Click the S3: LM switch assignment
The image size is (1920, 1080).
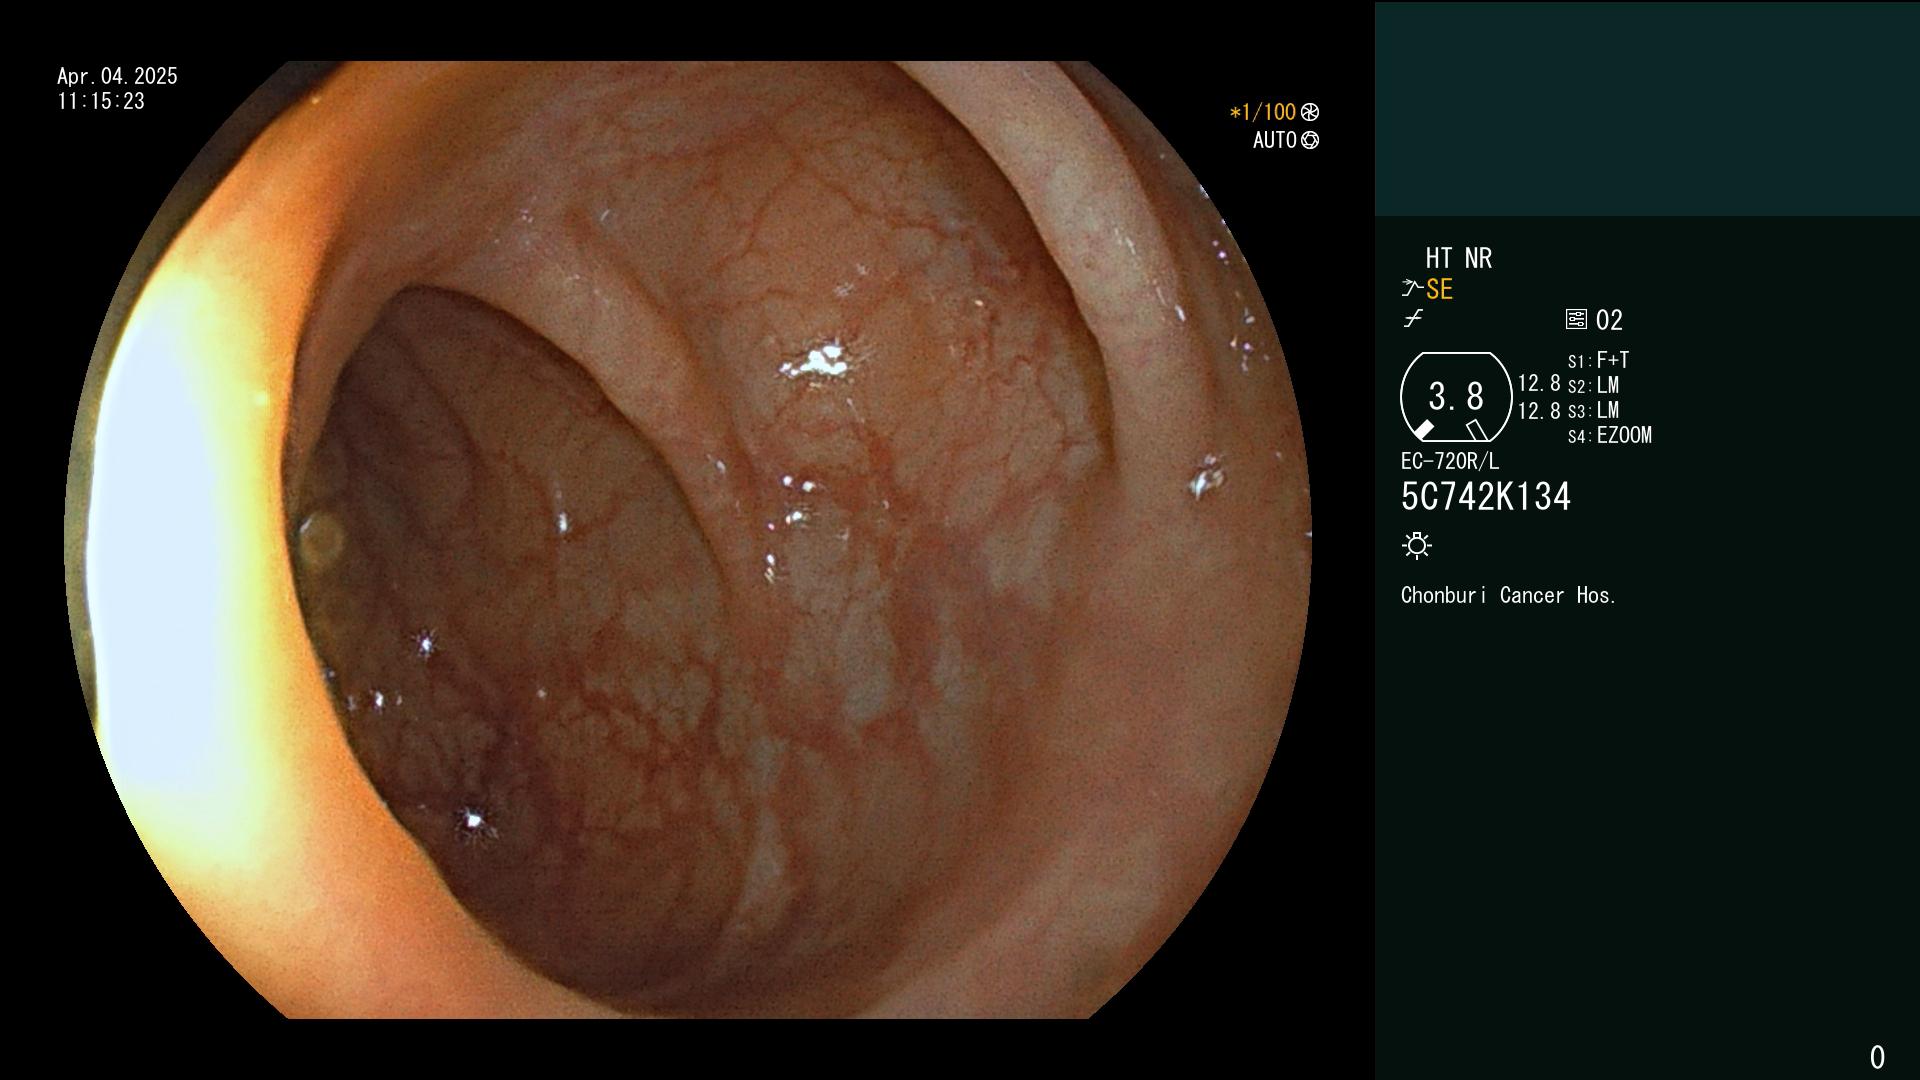[1594, 410]
